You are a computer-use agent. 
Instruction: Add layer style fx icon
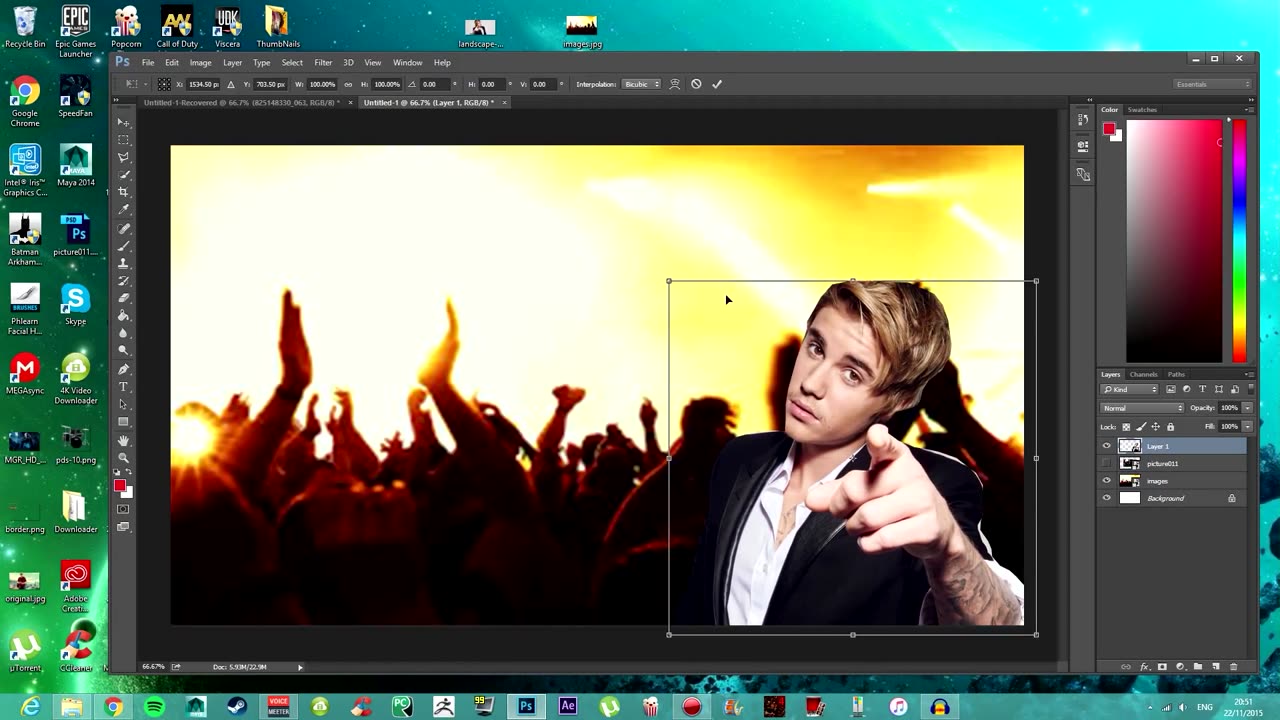[1144, 667]
